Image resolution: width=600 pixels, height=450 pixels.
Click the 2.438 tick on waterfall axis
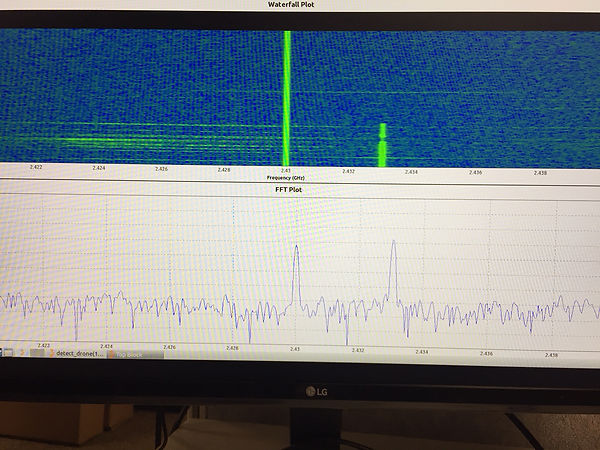[540, 173]
